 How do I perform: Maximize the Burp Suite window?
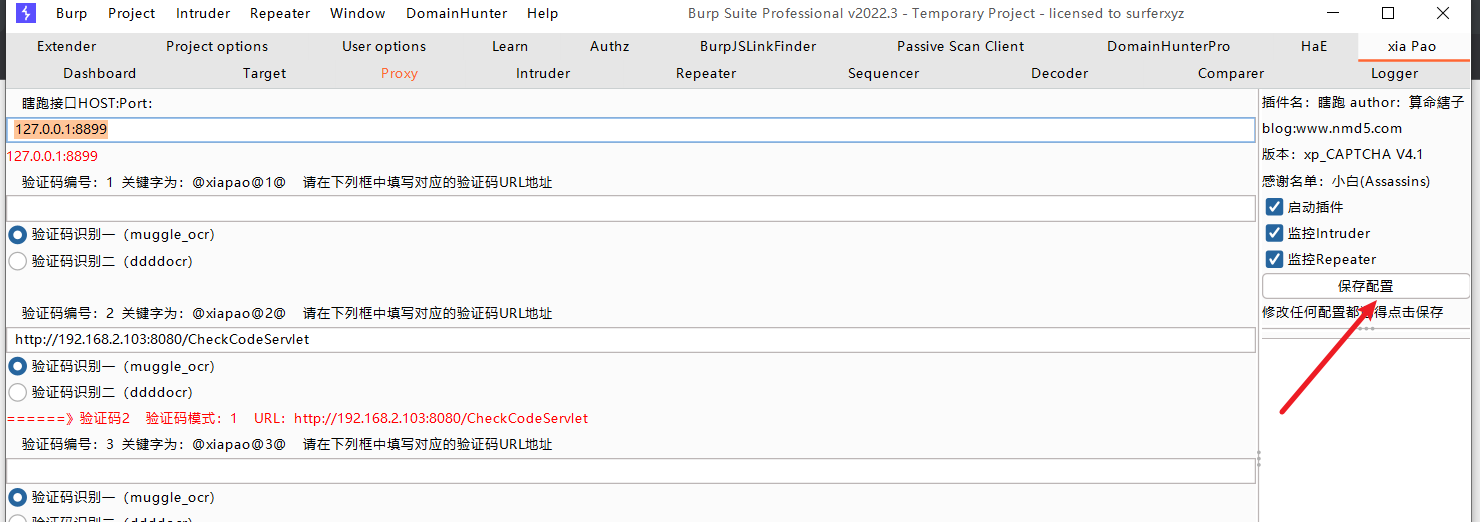1388,13
